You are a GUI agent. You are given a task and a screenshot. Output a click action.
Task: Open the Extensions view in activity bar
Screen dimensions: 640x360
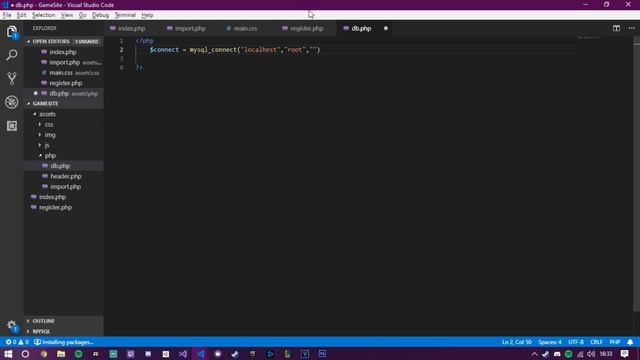coord(11,126)
